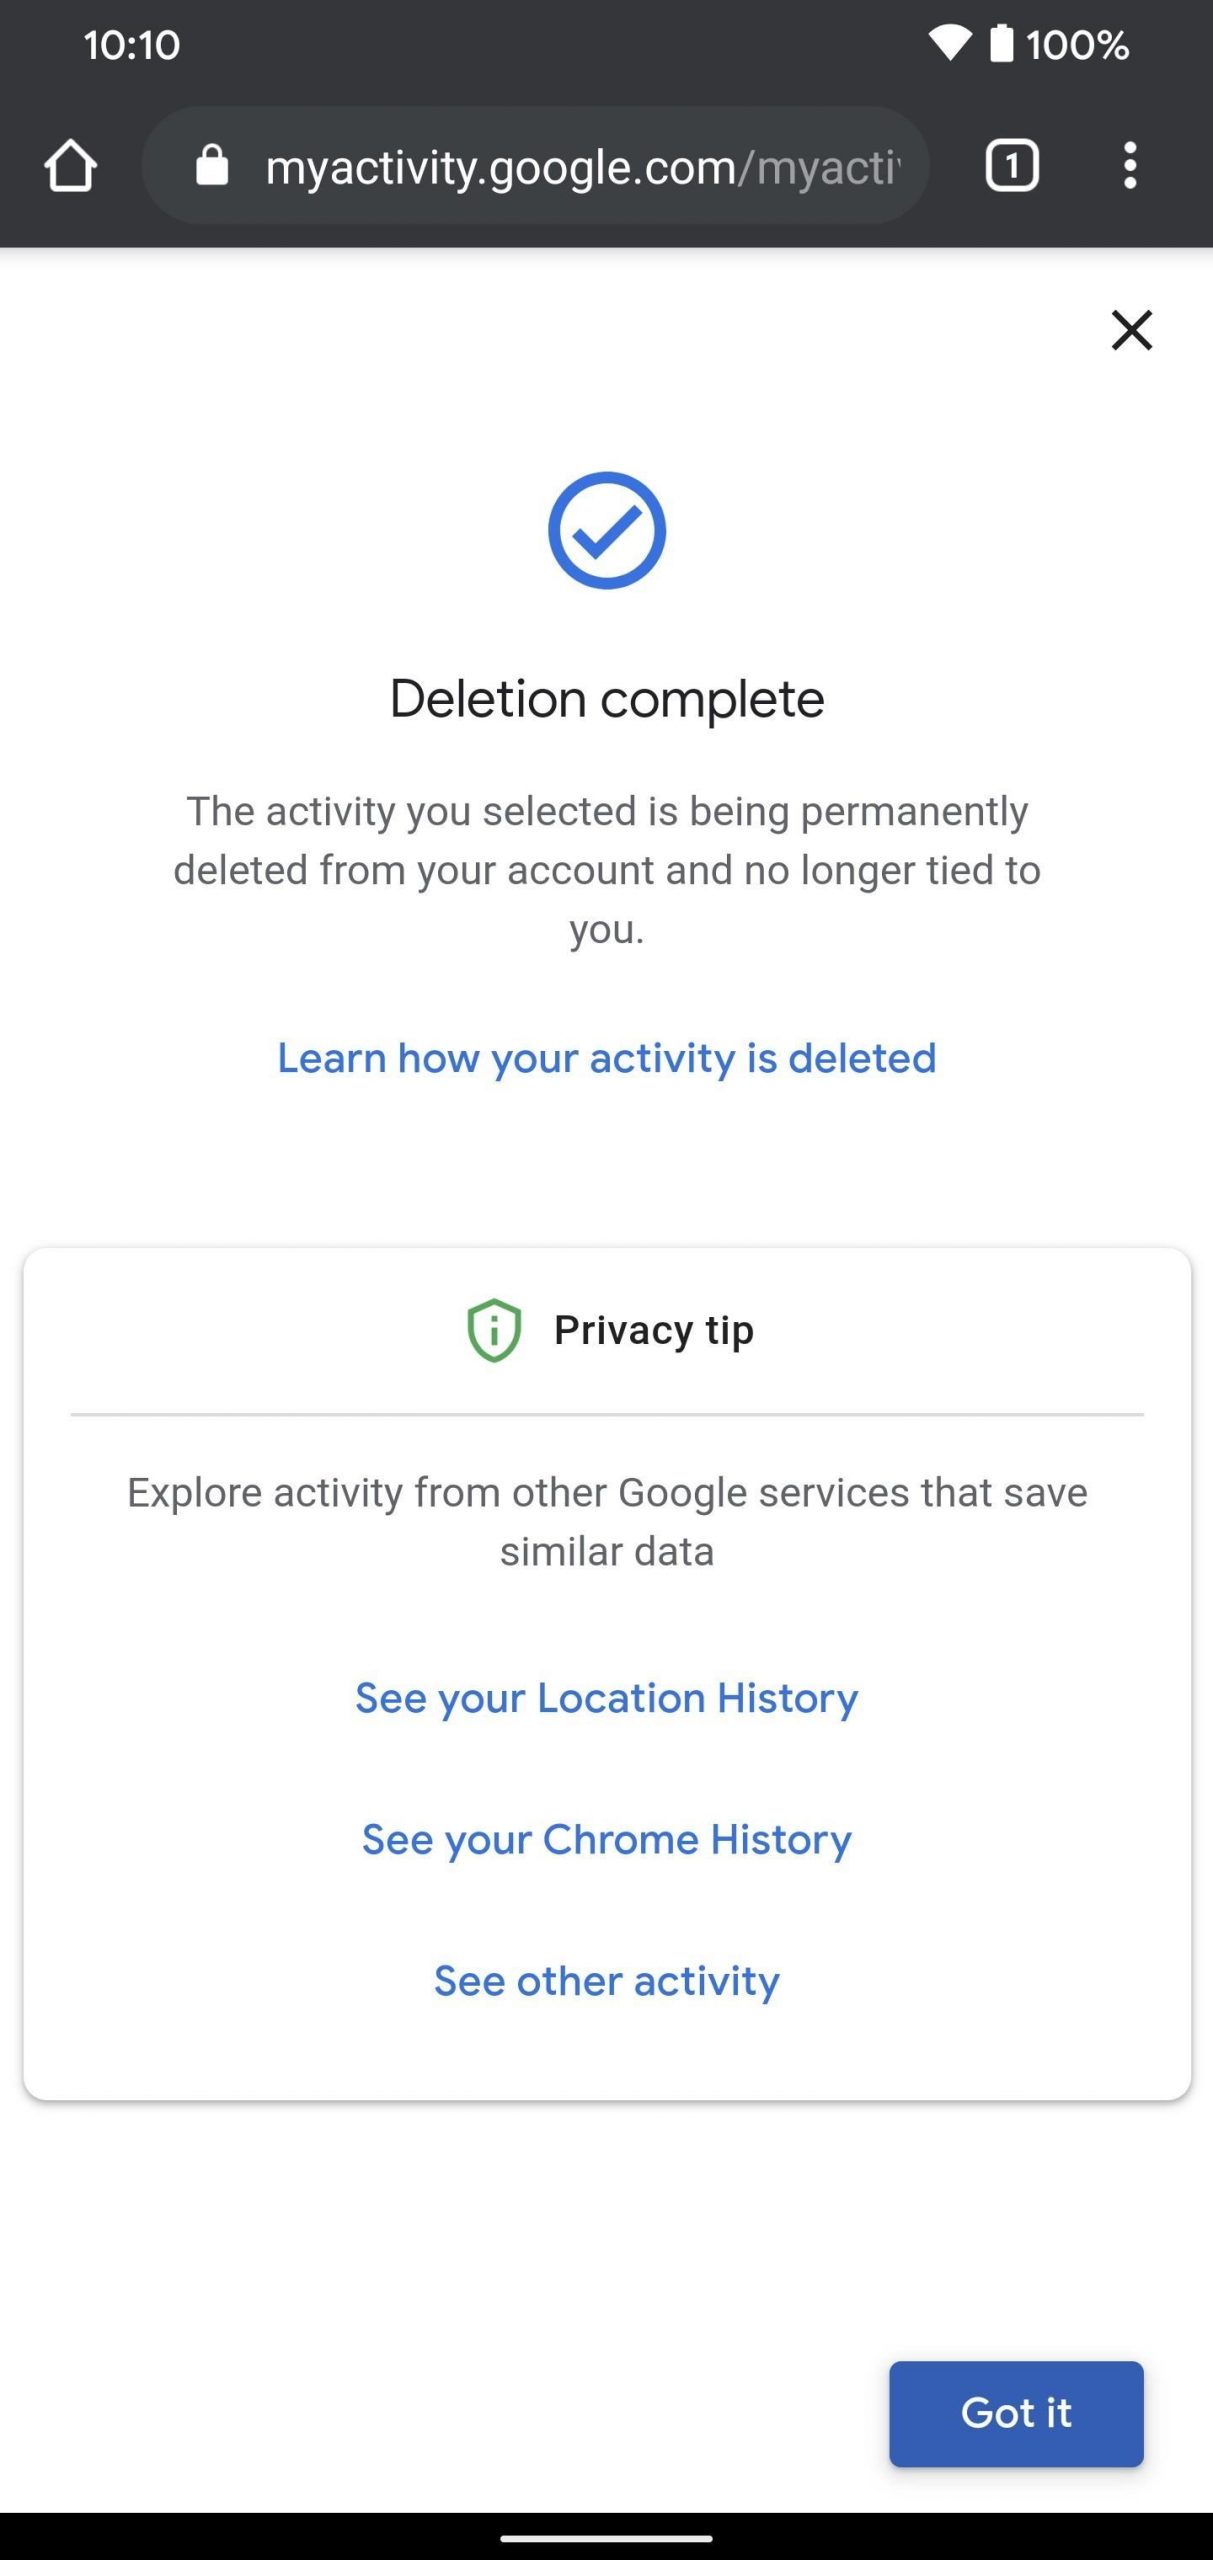The image size is (1213, 2560).
Task: Open See your Location History link
Action: pyautogui.click(x=606, y=1698)
